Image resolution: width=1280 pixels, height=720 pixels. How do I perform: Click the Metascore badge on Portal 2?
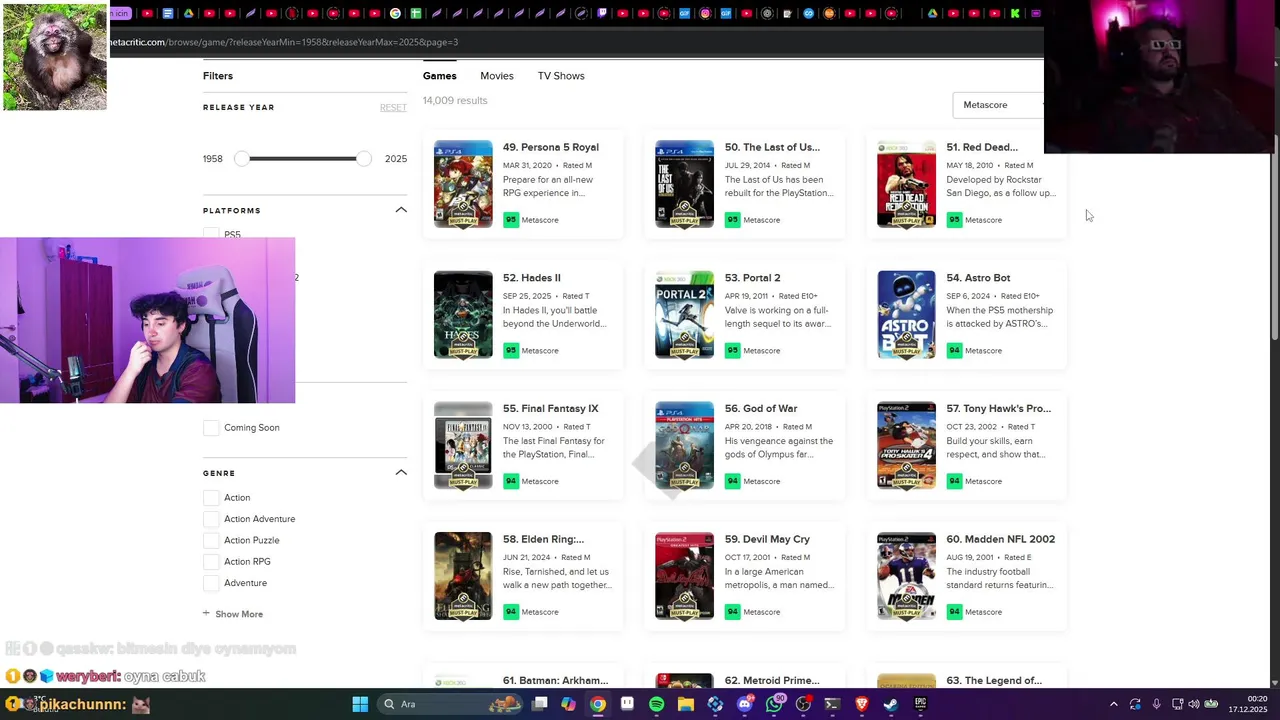(x=733, y=351)
